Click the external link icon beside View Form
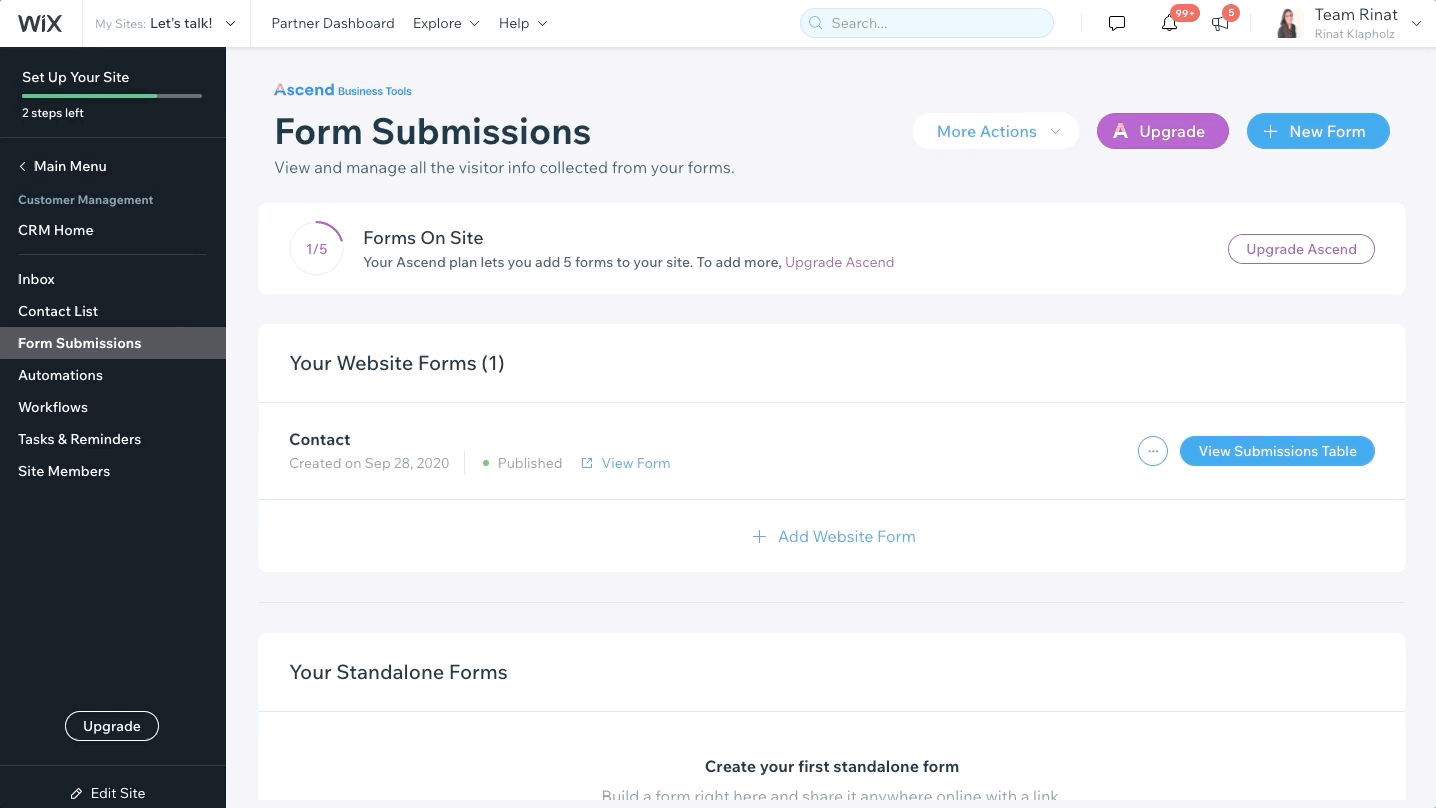Screen dimensions: 1436x808 coord(587,463)
